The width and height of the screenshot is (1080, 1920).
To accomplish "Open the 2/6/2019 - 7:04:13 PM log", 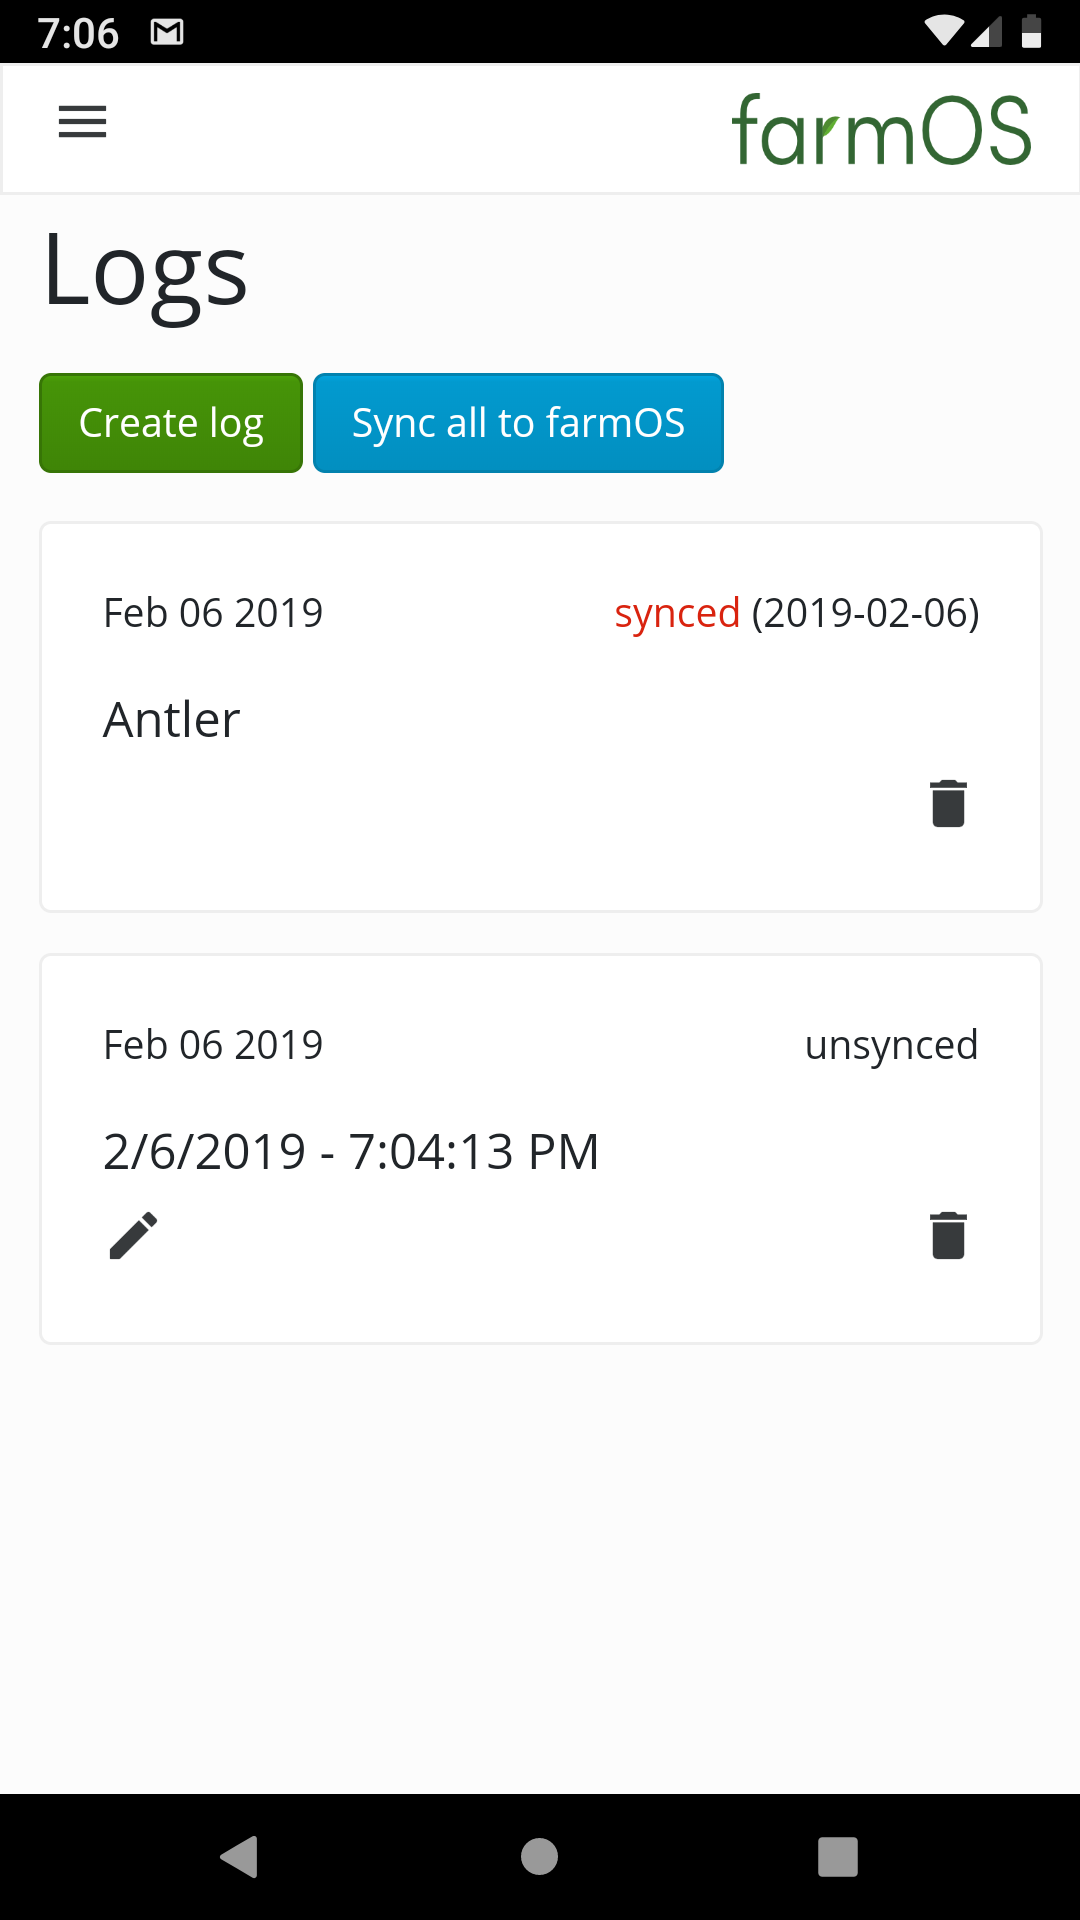I will coord(351,1152).
